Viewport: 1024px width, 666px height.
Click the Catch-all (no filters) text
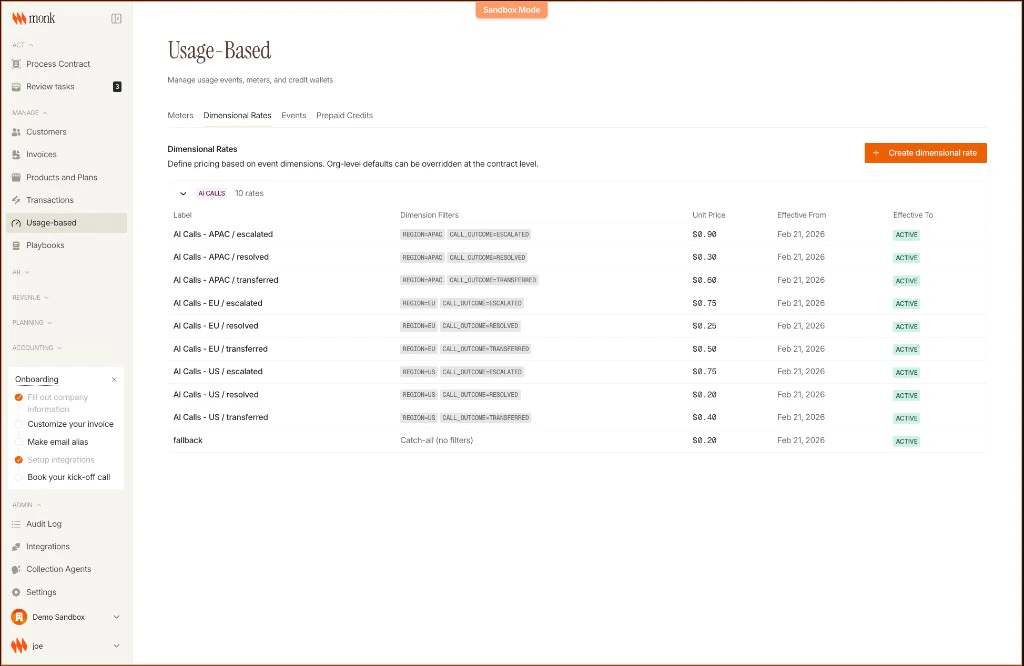[x=436, y=441]
